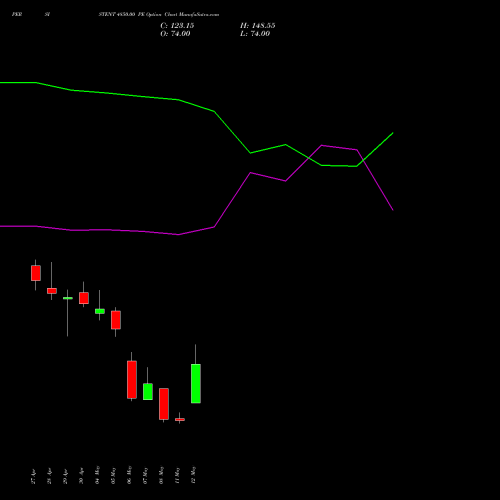Viewport: 500px width, 500px height.
Task: Click the green candlestick for 07 May
Action: [x=148, y=391]
